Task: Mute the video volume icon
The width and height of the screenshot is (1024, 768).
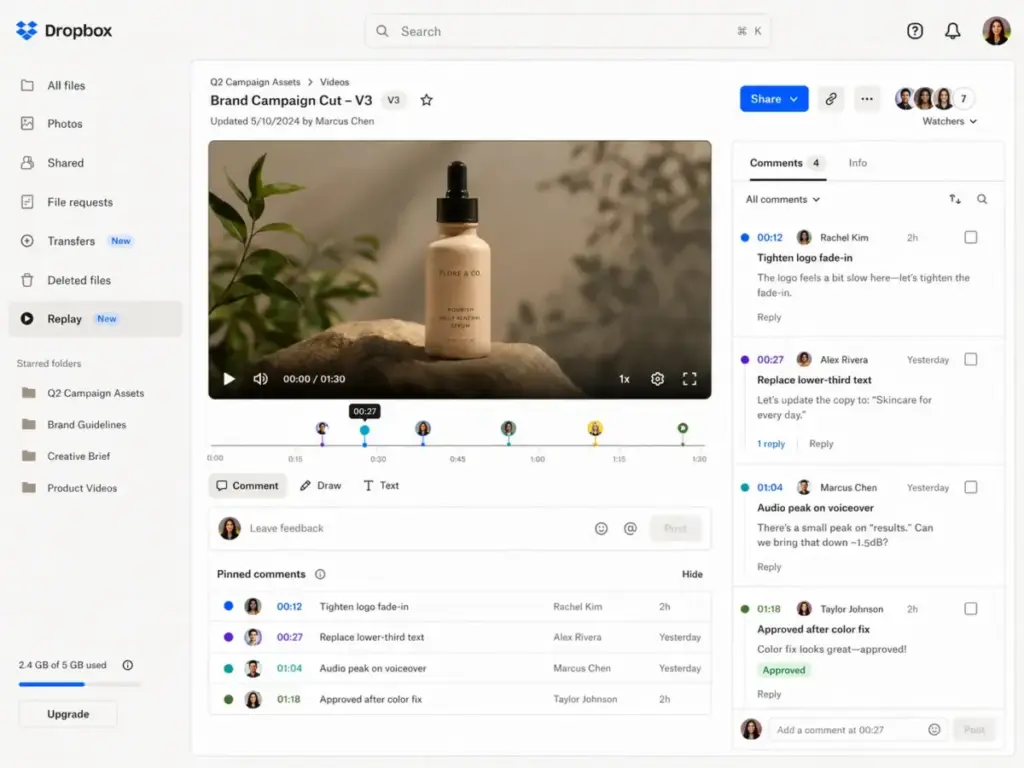Action: [260, 379]
